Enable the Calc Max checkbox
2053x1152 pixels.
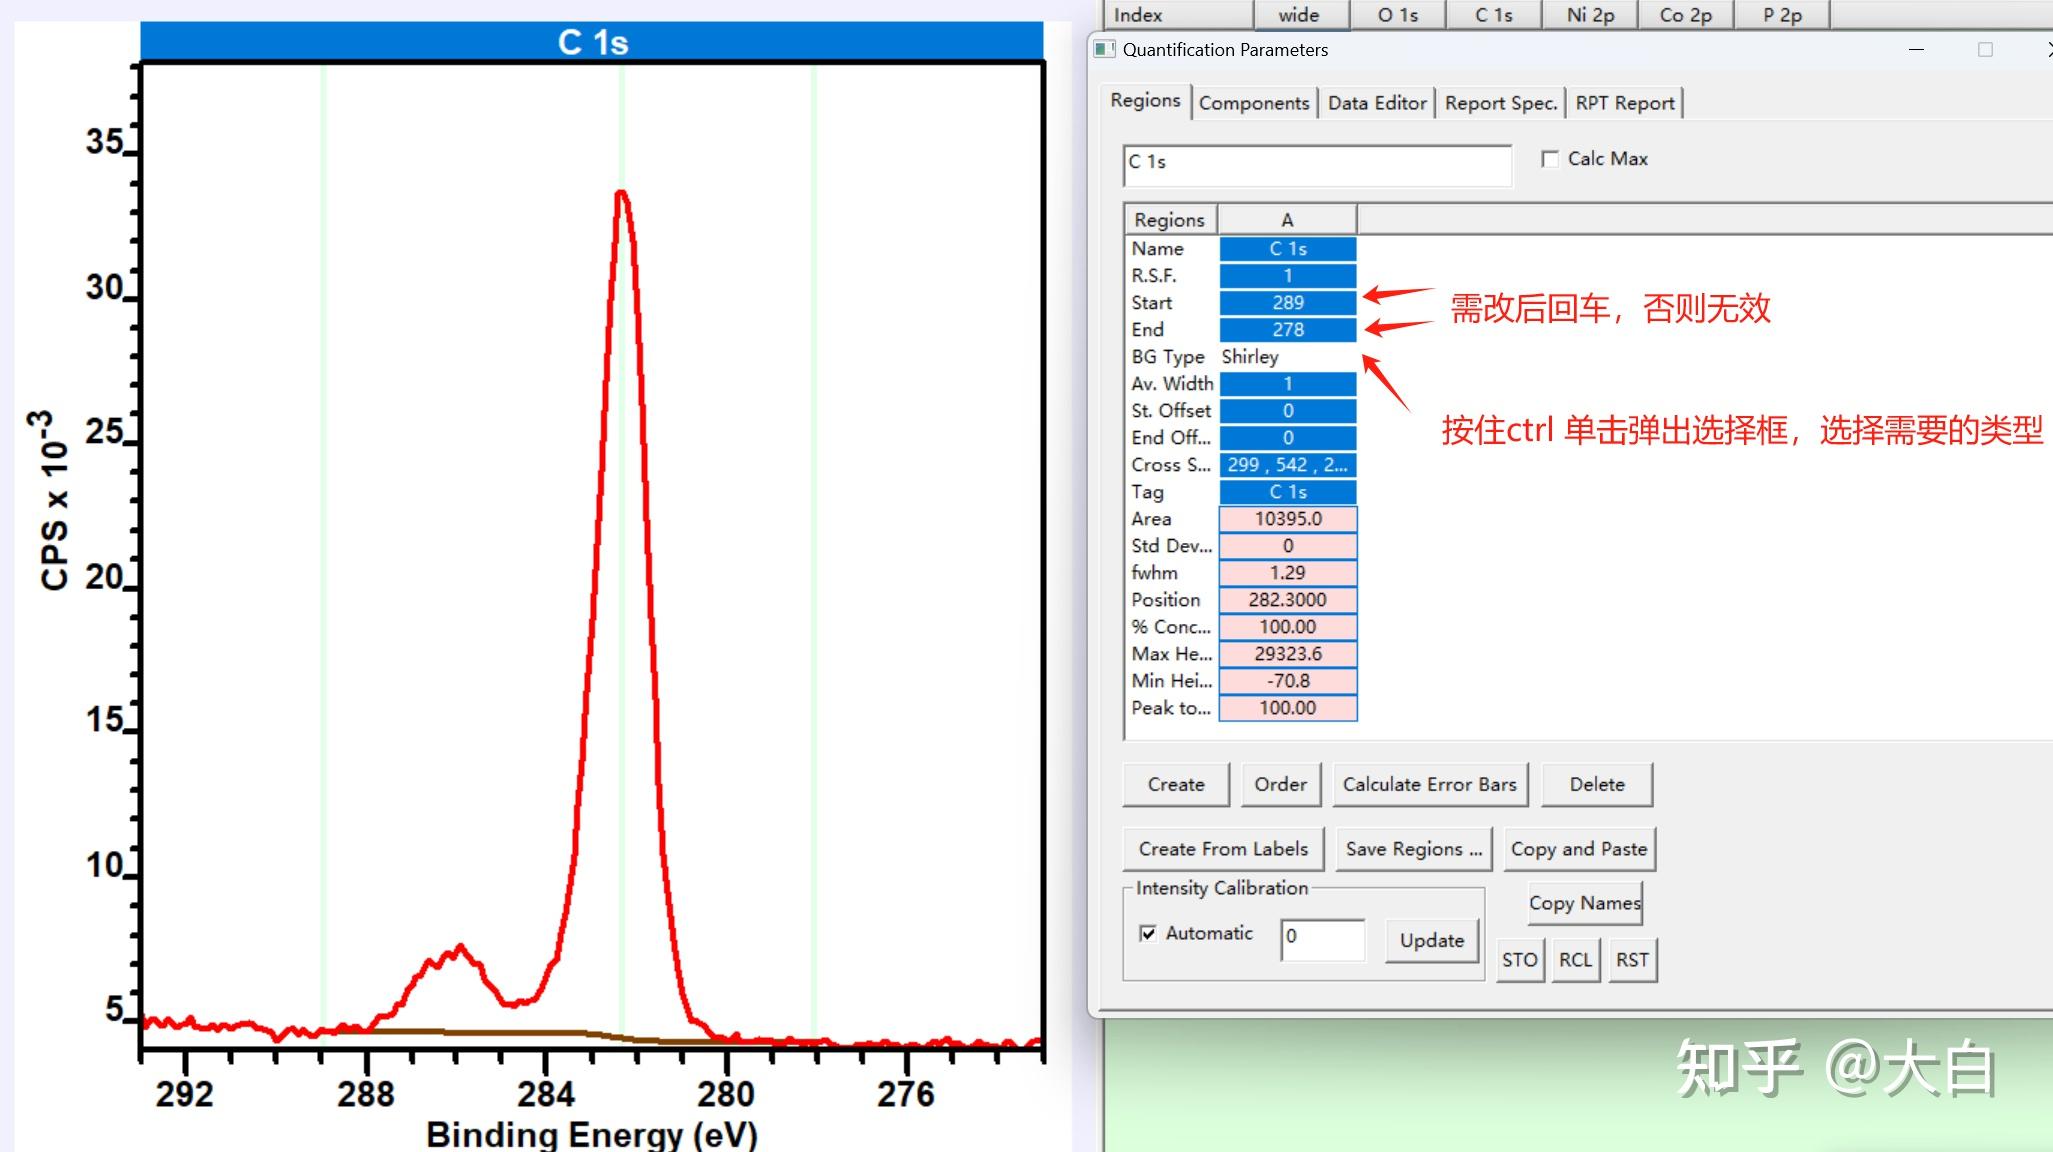coord(1550,159)
